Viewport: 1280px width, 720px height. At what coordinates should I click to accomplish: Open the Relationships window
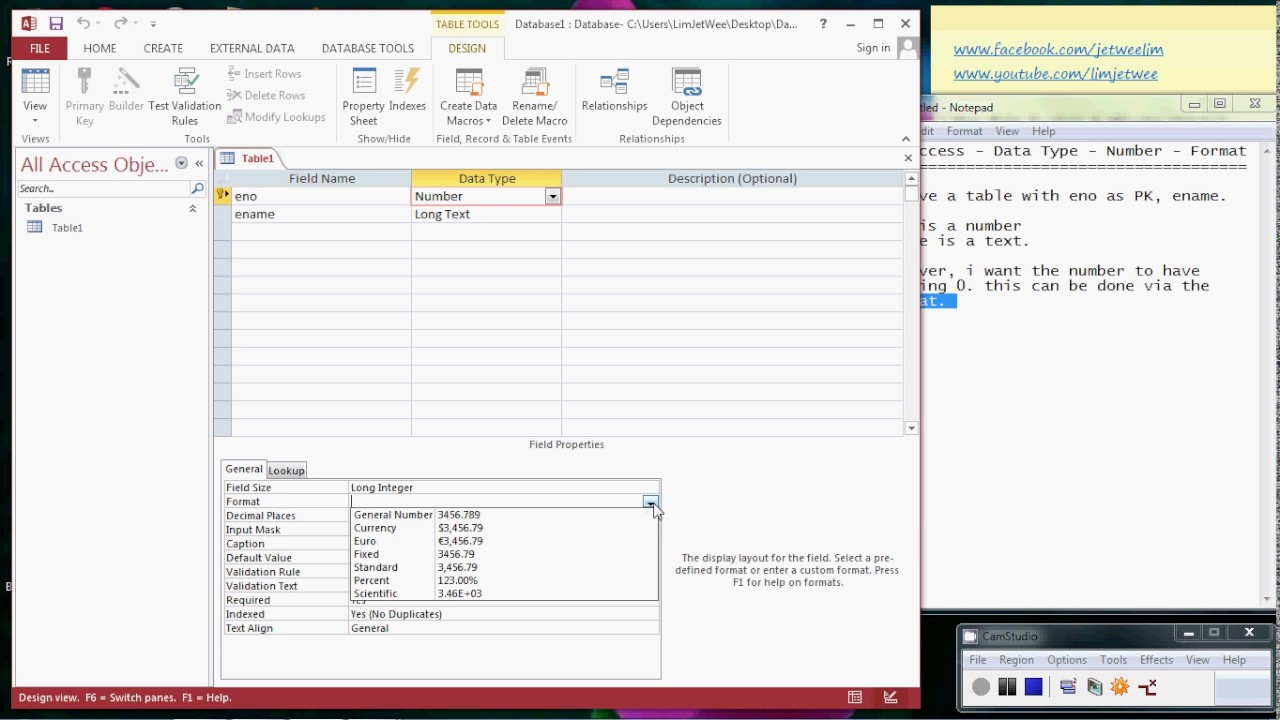614,90
